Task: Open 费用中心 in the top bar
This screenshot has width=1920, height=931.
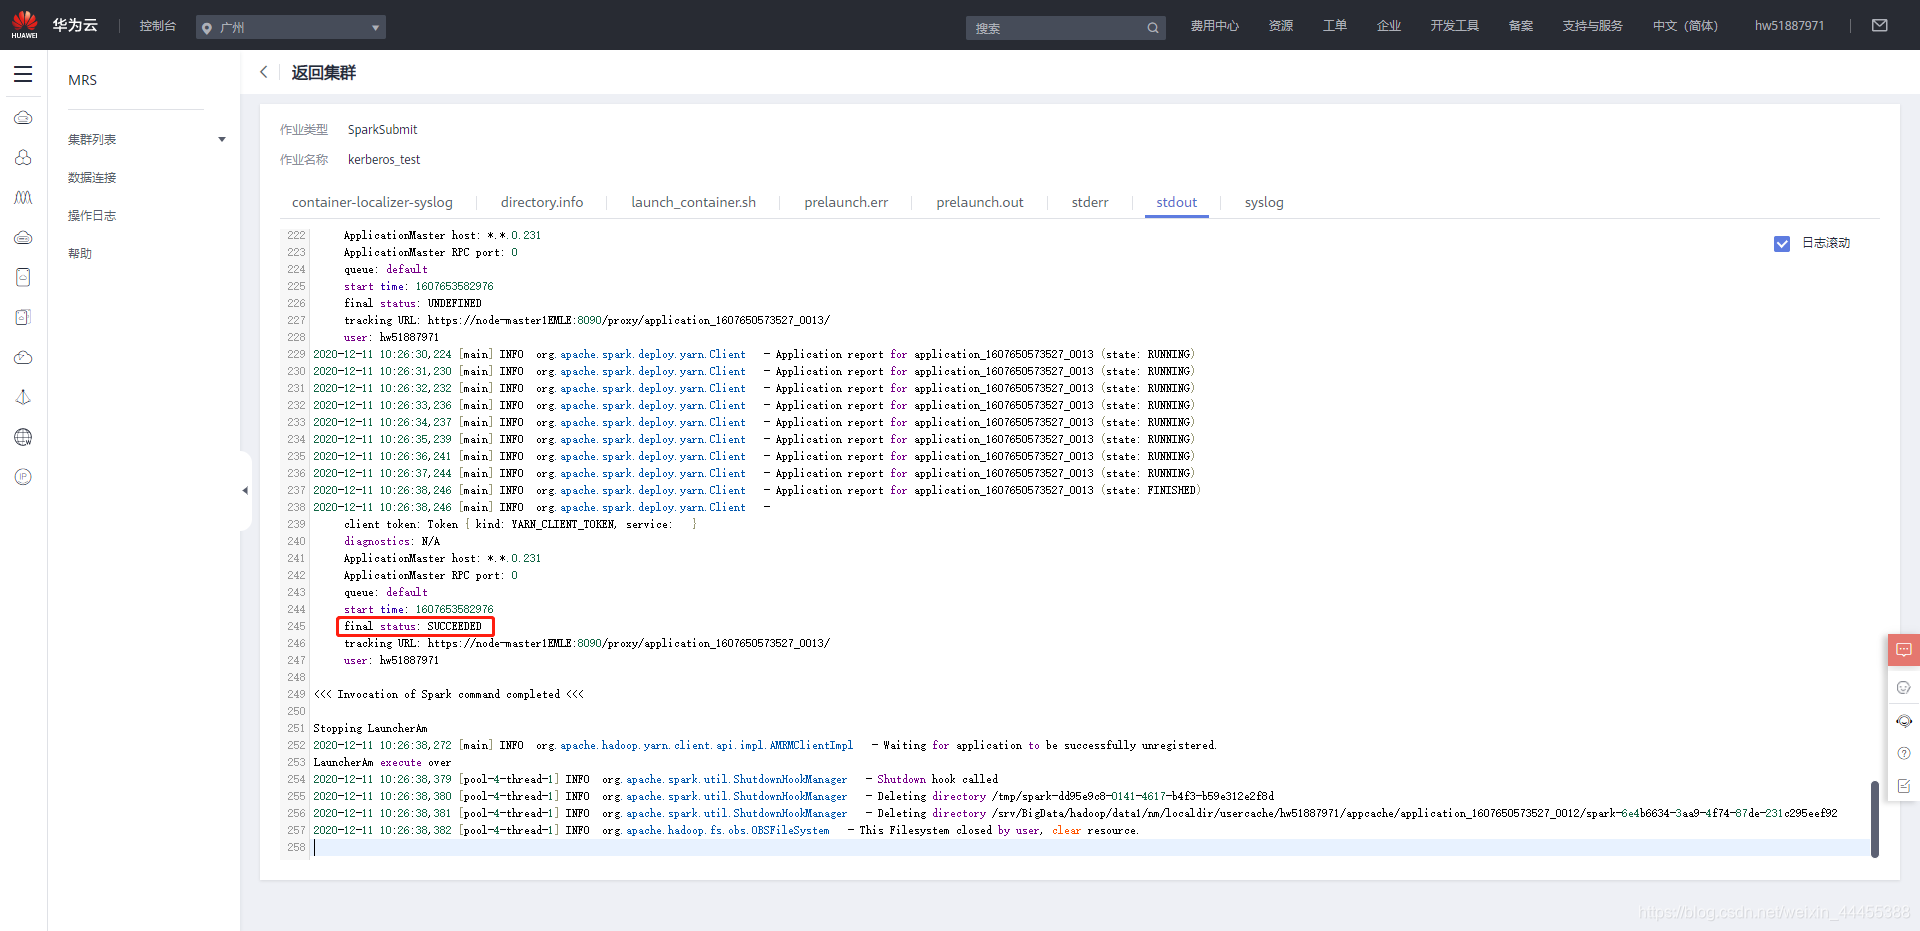Action: pos(1214,26)
